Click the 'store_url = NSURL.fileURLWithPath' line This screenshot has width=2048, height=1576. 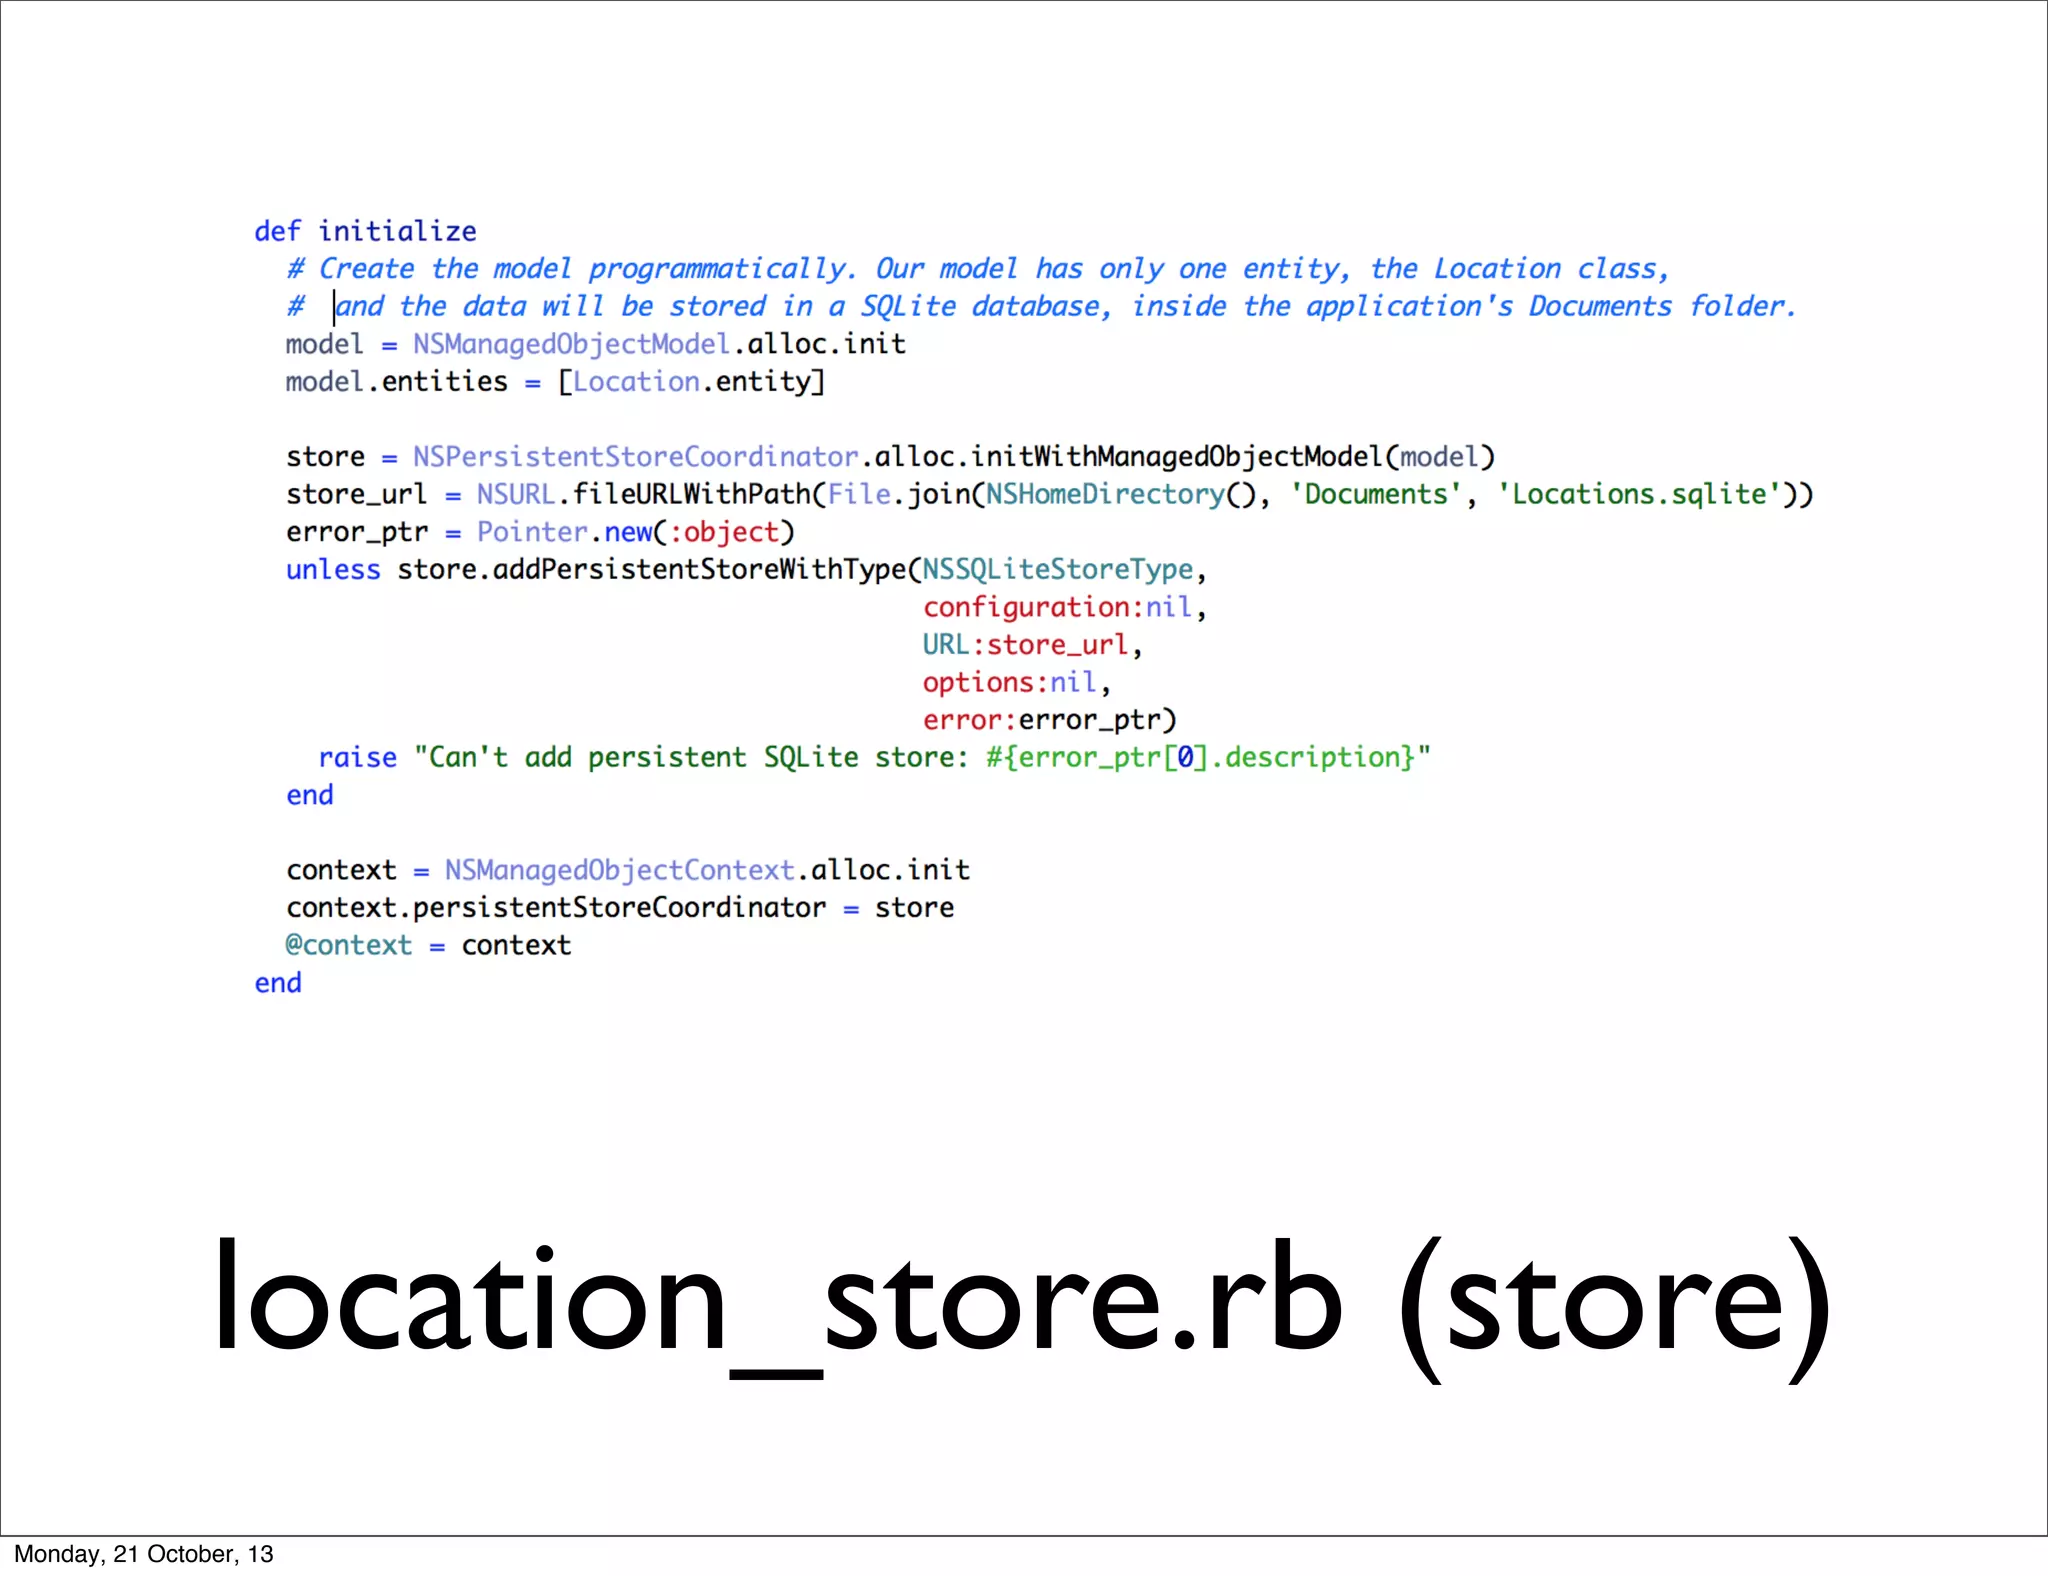[1050, 494]
